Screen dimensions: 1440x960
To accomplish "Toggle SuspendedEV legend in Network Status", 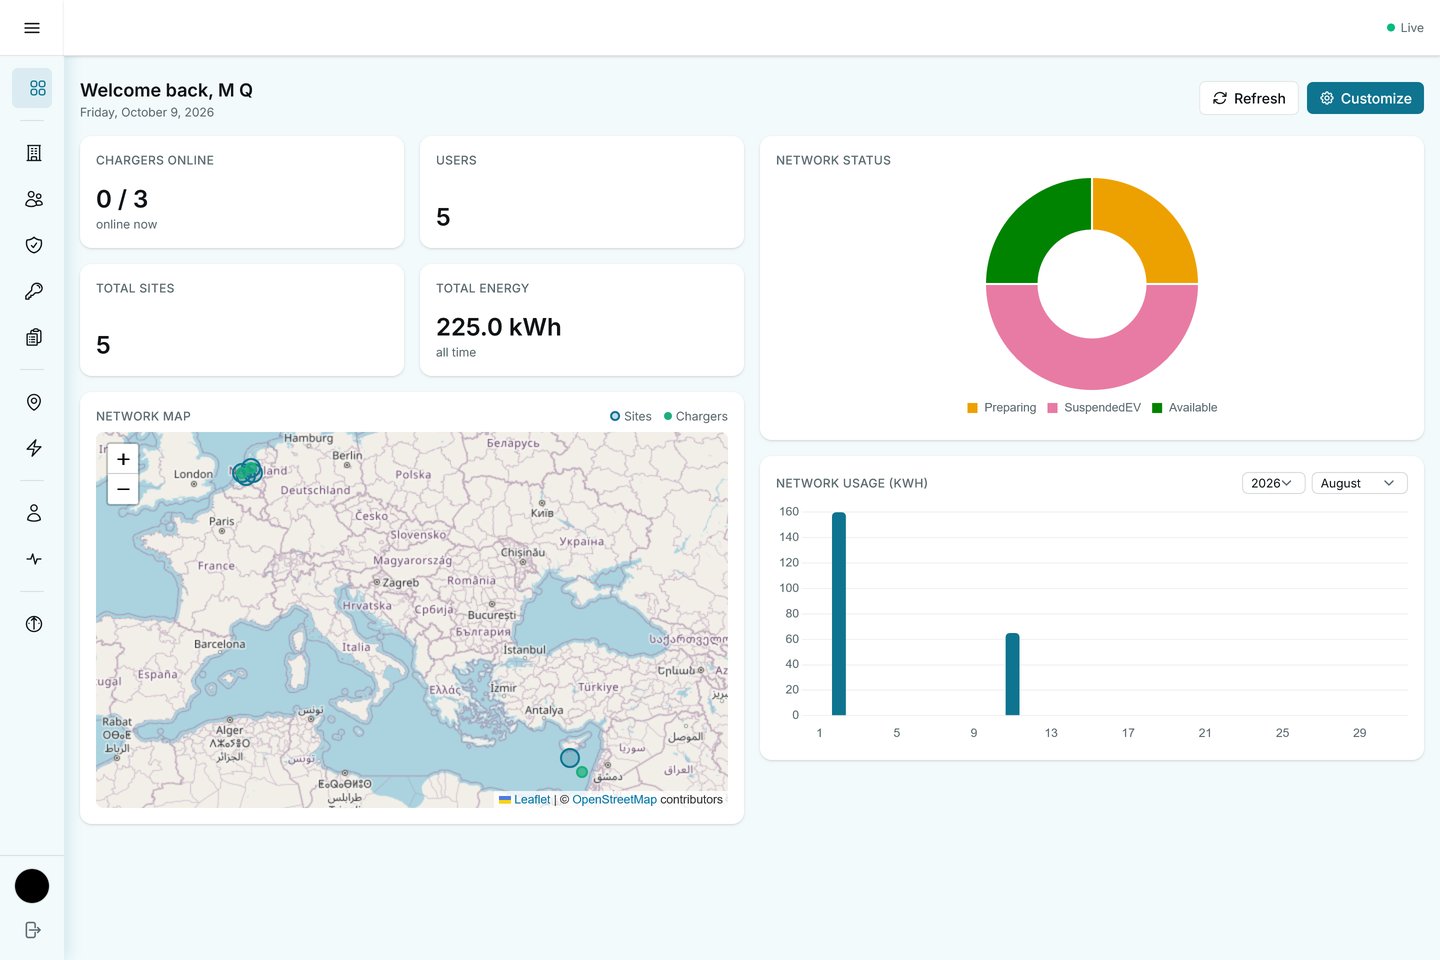I will (x=1094, y=408).
